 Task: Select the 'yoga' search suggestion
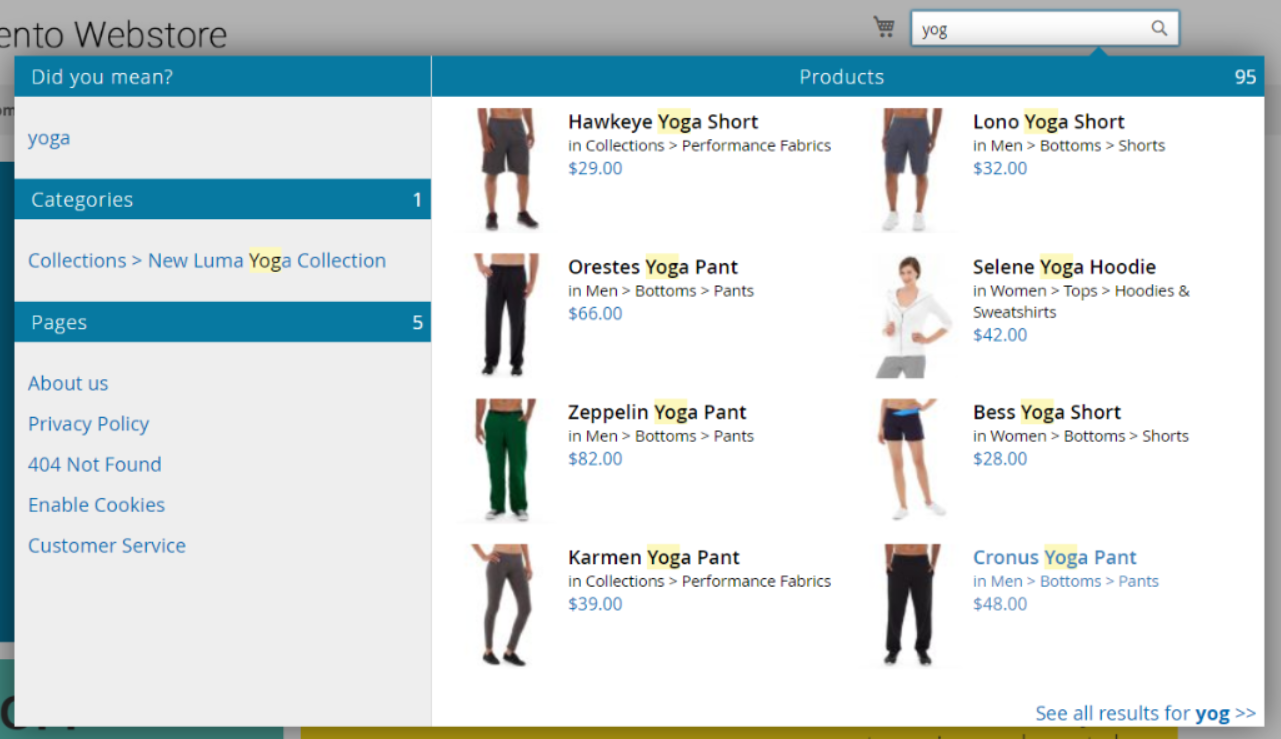click(x=49, y=138)
